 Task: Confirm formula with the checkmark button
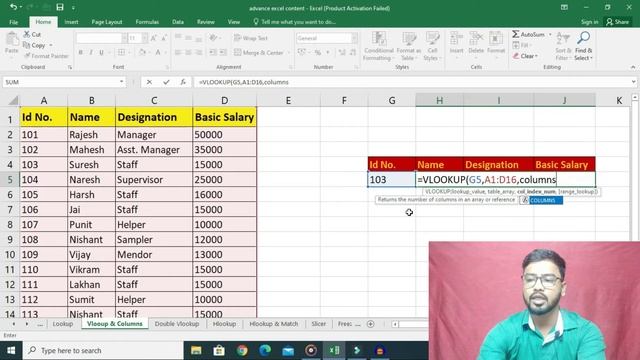pos(166,82)
